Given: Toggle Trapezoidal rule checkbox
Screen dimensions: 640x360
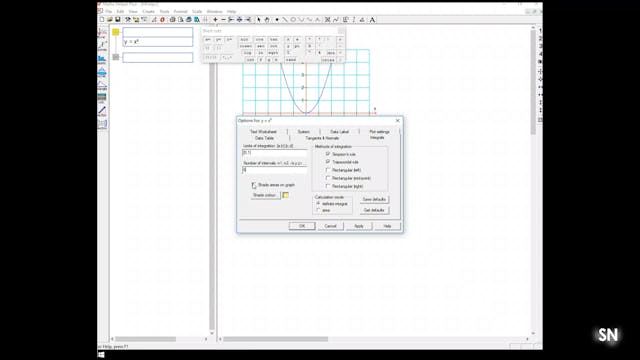Looking at the screenshot, I should [328, 162].
